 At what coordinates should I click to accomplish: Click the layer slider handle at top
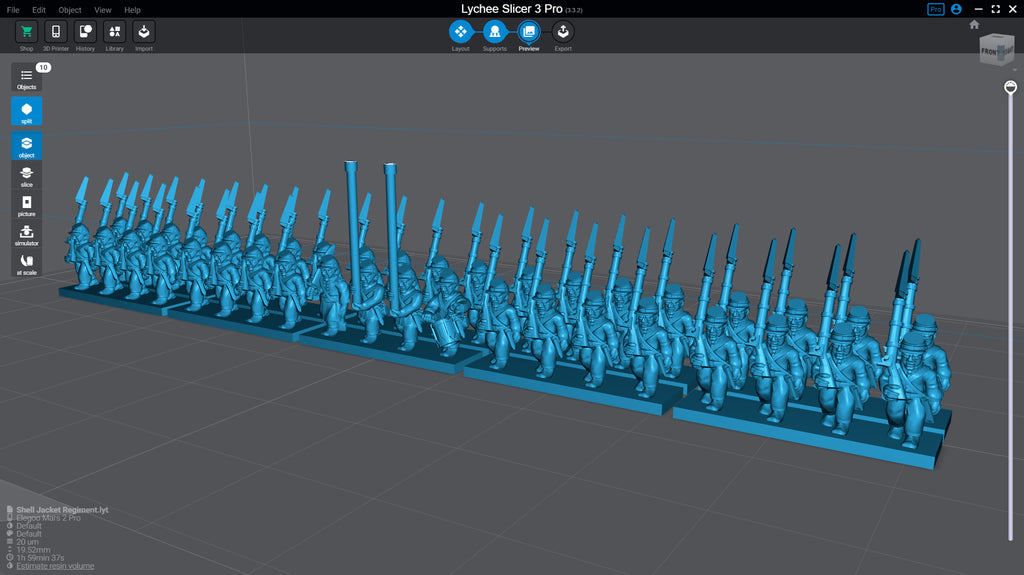[1011, 88]
